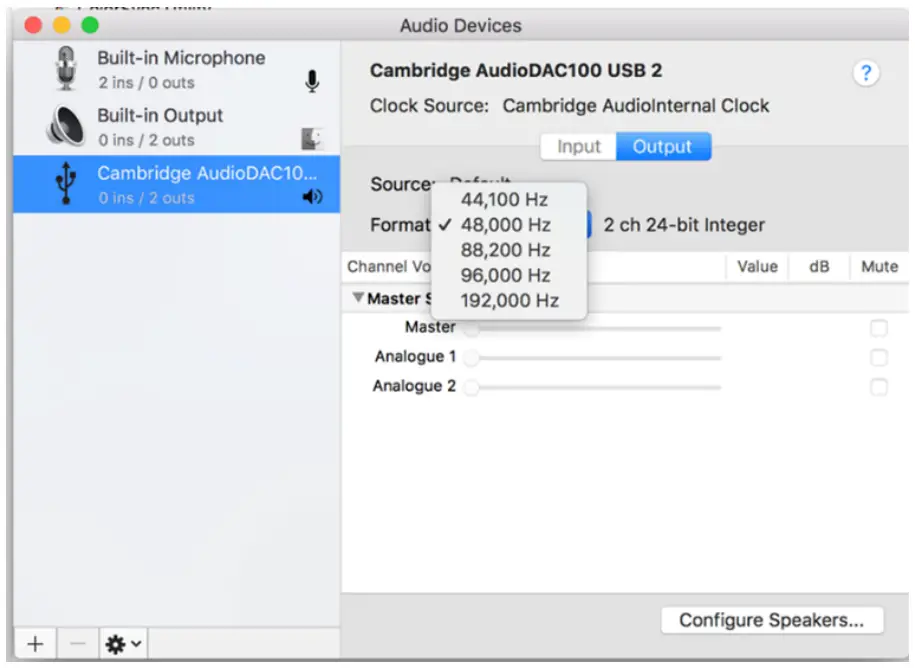Click the Built-in Output speaker icon
The height and width of the screenshot is (668, 915).
66,127
